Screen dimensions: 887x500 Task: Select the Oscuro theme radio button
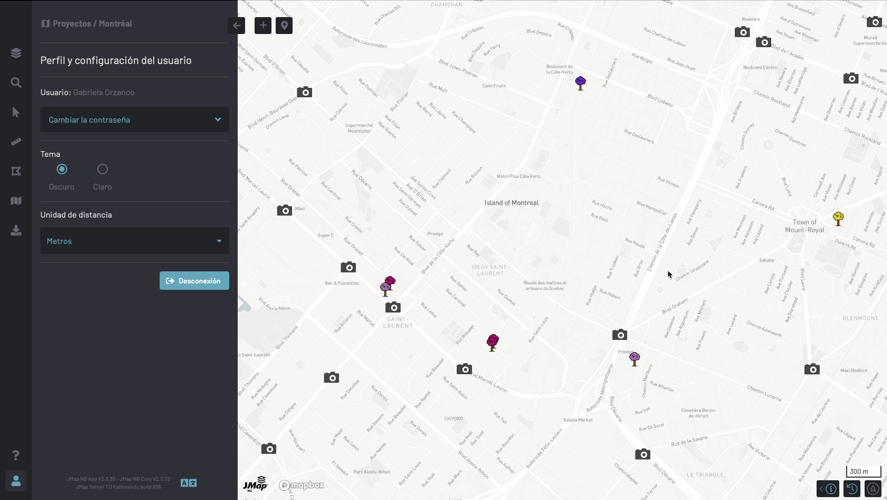coord(62,169)
